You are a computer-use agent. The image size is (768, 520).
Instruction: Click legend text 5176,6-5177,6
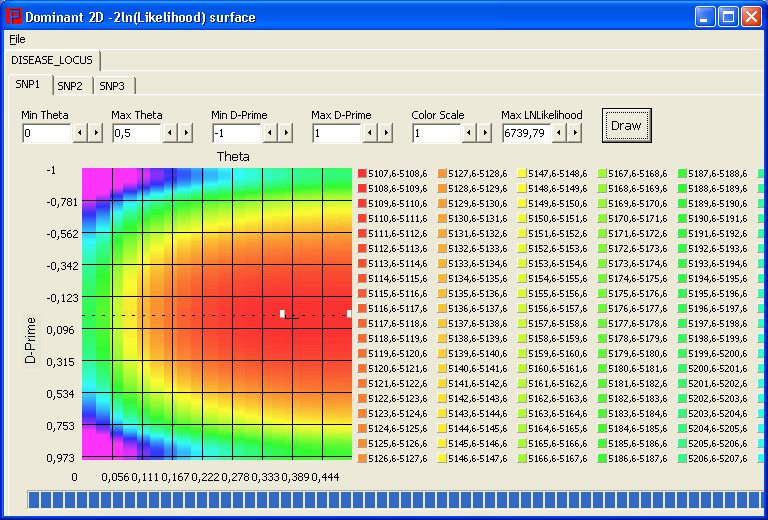638,308
